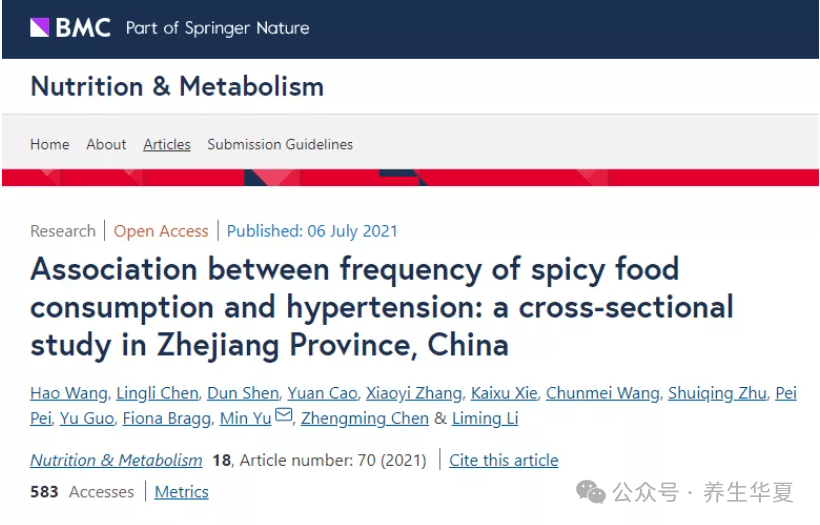Screen dimensions: 820x525
Task: Click the Nutrition & Metabolism journal title
Action: [x=177, y=86]
